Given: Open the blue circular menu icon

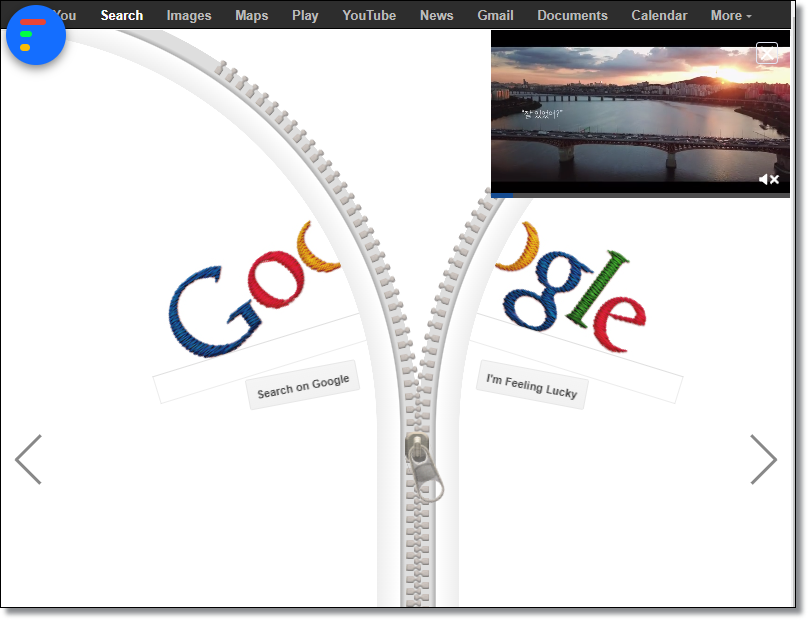Looking at the screenshot, I should tap(36, 35).
